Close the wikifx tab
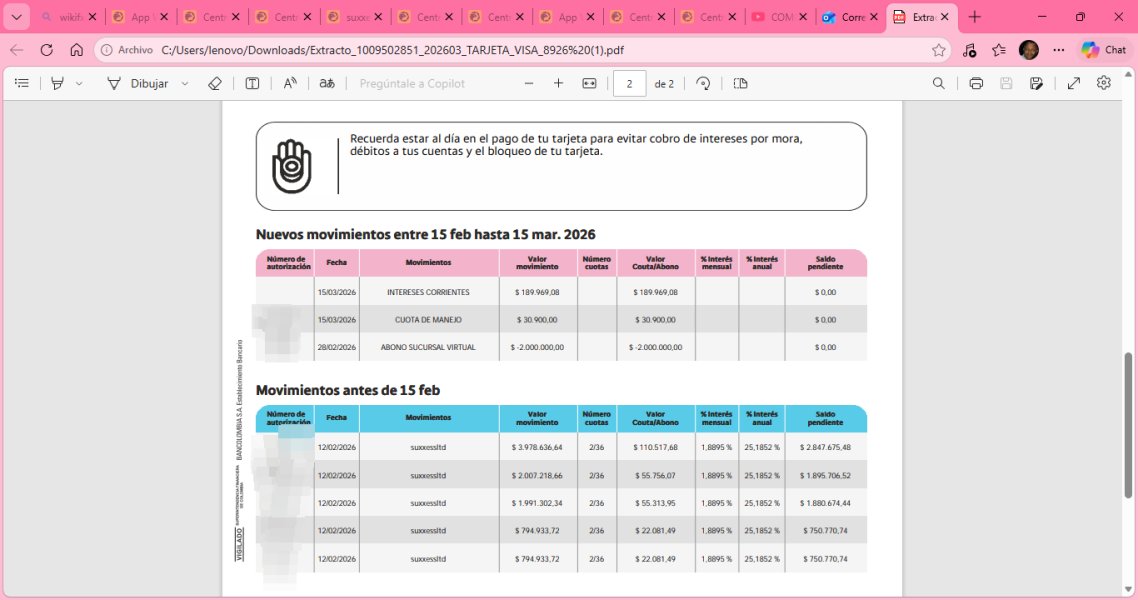Image resolution: width=1138 pixels, height=600 pixels. coord(92,17)
